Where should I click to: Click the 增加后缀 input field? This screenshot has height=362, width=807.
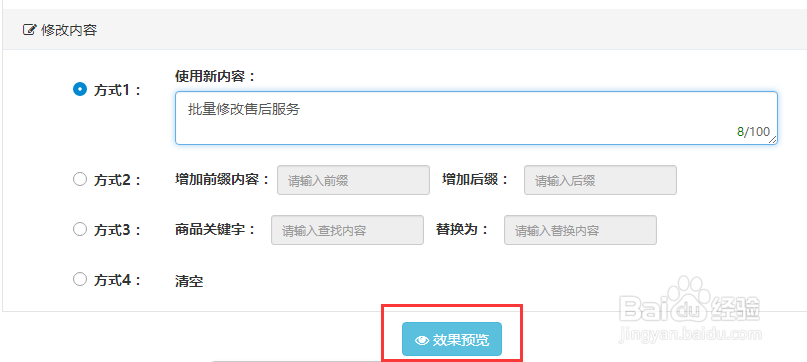[600, 180]
